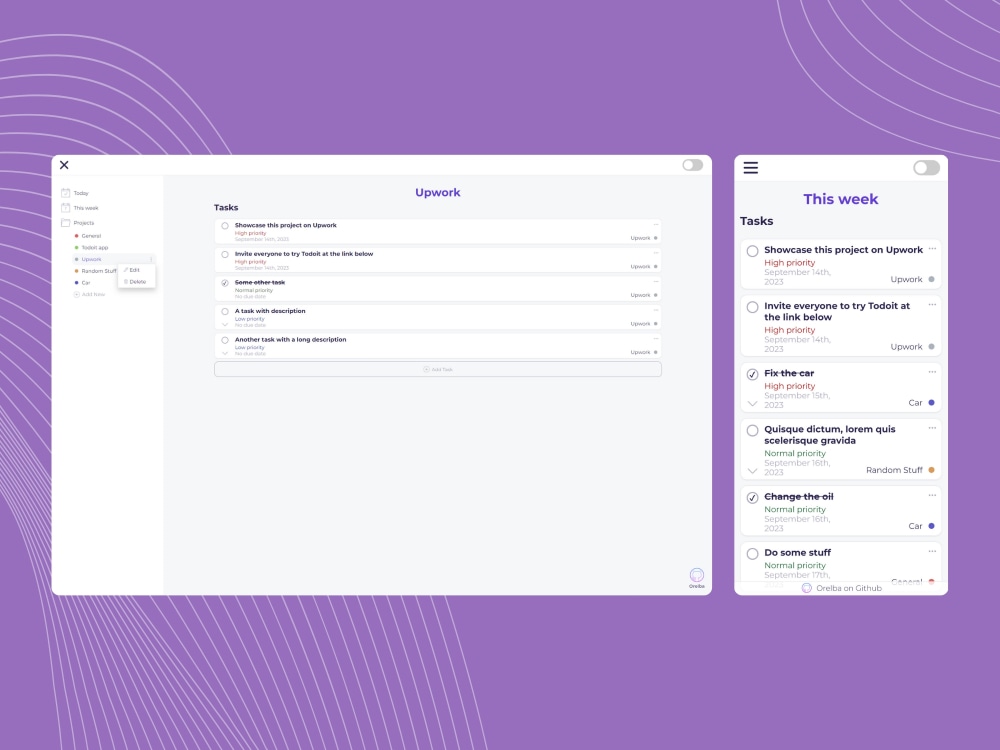The image size is (1000, 750).
Task: Open options dots for Showcase task in desktop list
Action: tap(656, 224)
